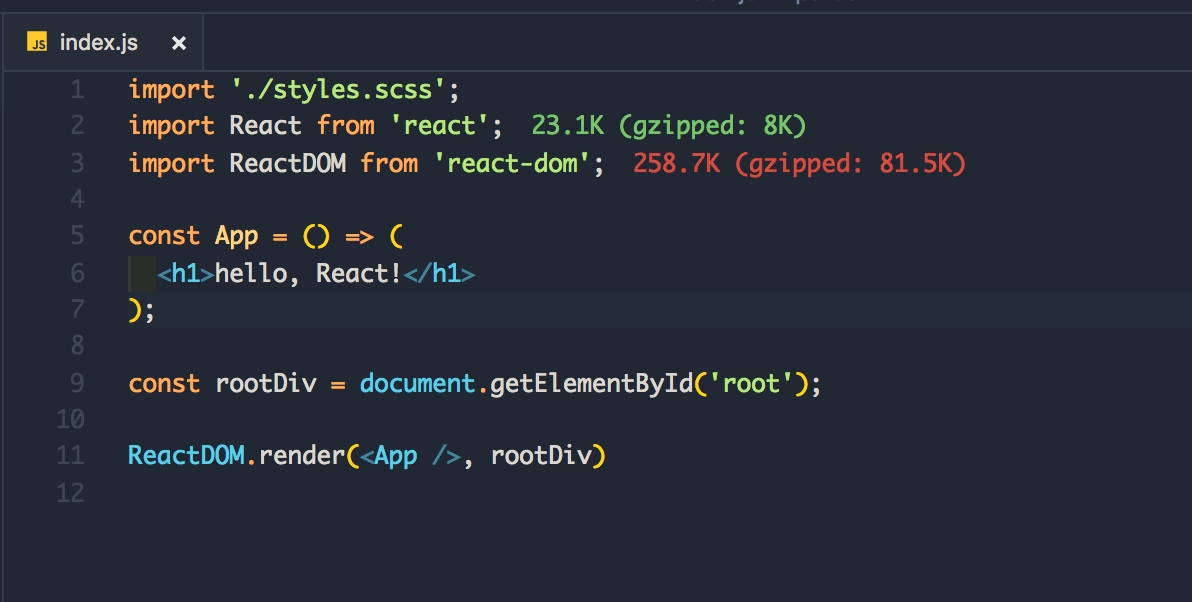Click the closing h1 tag
Viewport: 1192px width, 602px height.
click(439, 274)
